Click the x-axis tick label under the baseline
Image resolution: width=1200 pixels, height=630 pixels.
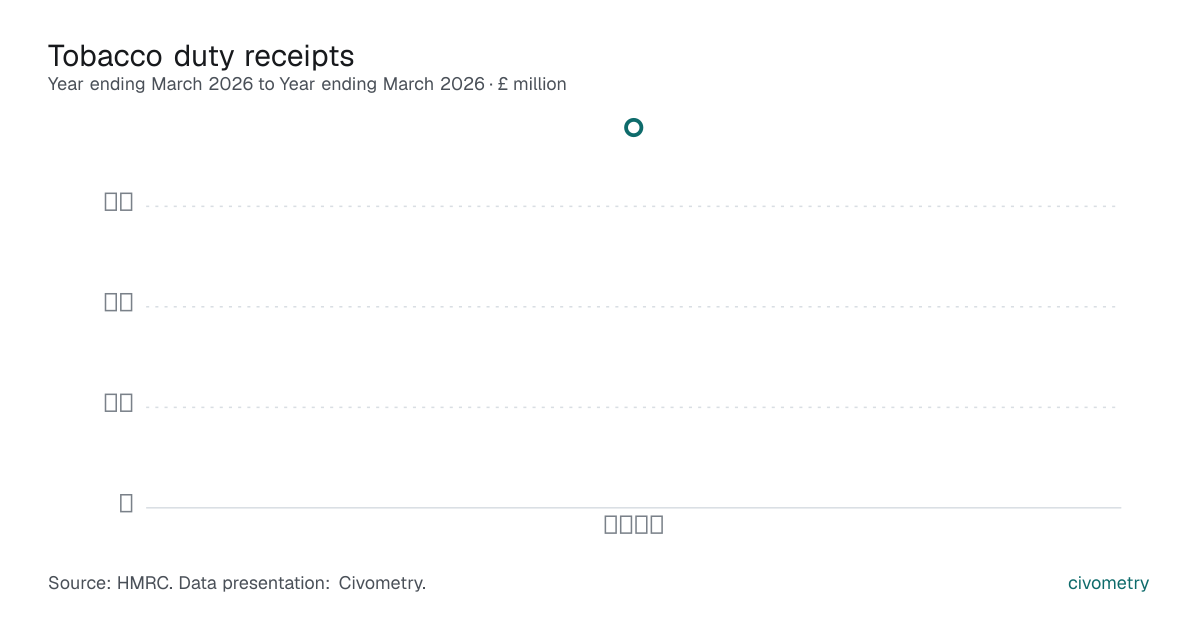coord(634,524)
